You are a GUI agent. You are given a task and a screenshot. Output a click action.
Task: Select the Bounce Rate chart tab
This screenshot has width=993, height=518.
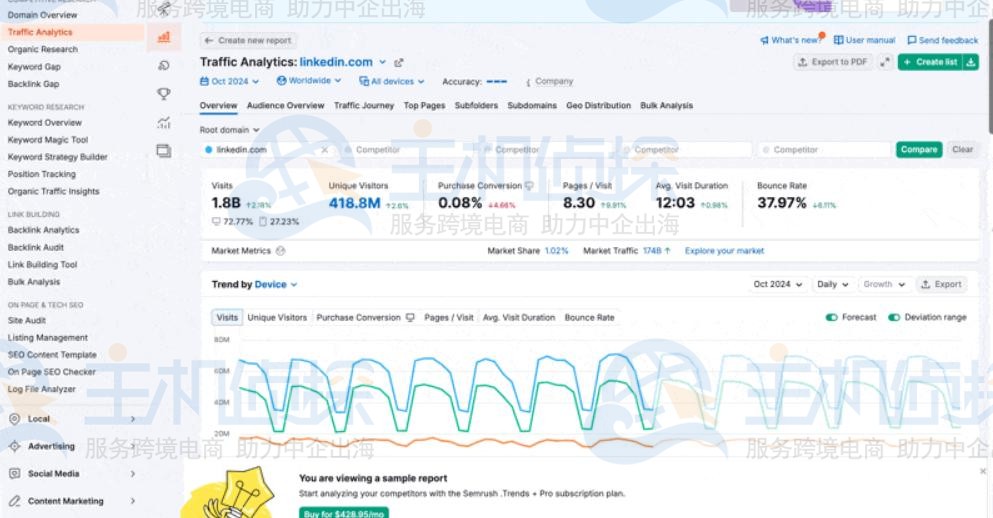(589, 318)
